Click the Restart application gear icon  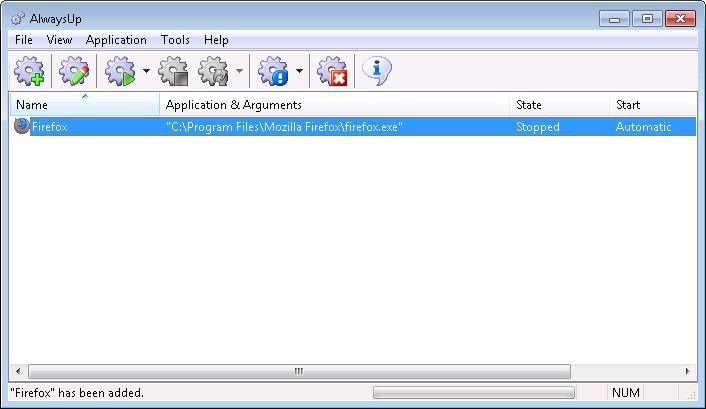[x=213, y=71]
